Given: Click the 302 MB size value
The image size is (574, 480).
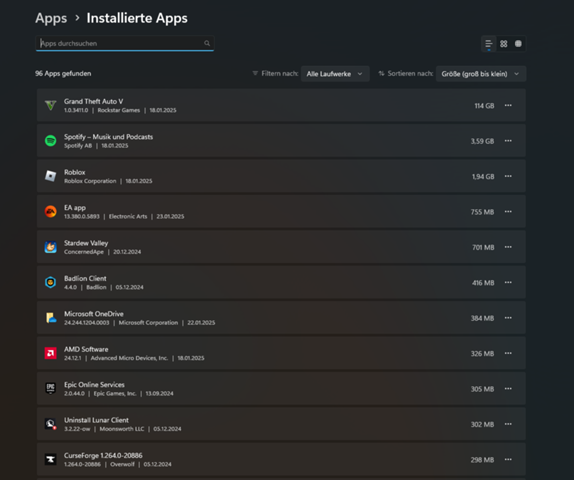Looking at the screenshot, I should tap(482, 424).
